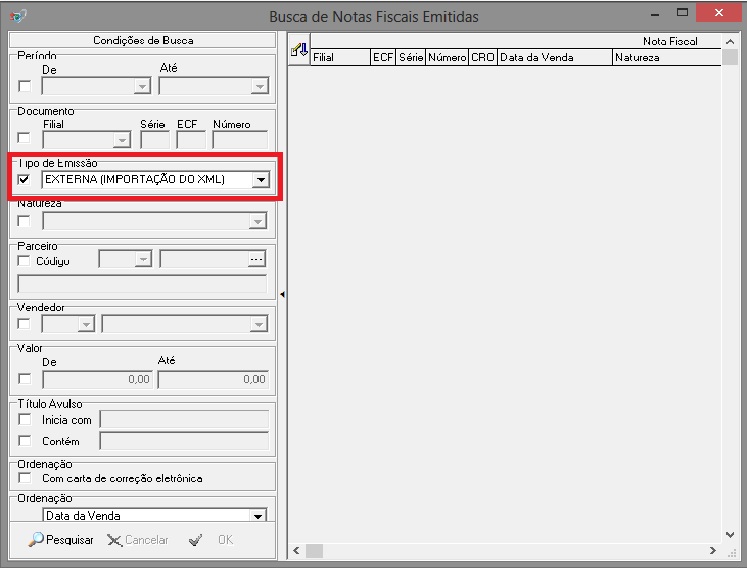Image resolution: width=747 pixels, height=569 pixels.
Task: Enable the carta de correção eletrônica checkbox
Action: pyautogui.click(x=24, y=478)
